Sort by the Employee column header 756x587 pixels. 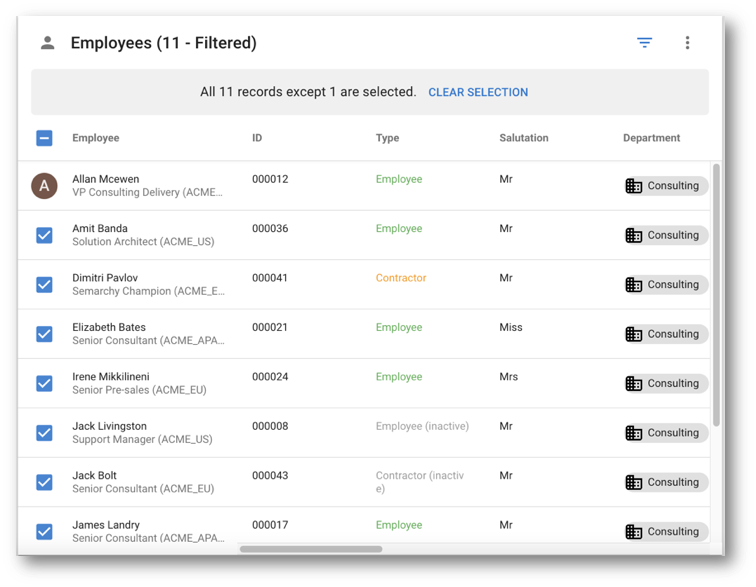(95, 138)
